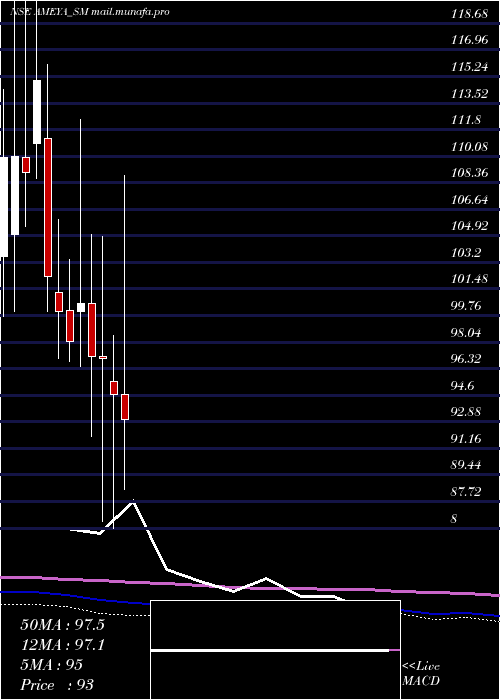Screen dimensions: 500x700
Task: Click the white MACD line peak near 87.72
Action: click(x=133, y=503)
